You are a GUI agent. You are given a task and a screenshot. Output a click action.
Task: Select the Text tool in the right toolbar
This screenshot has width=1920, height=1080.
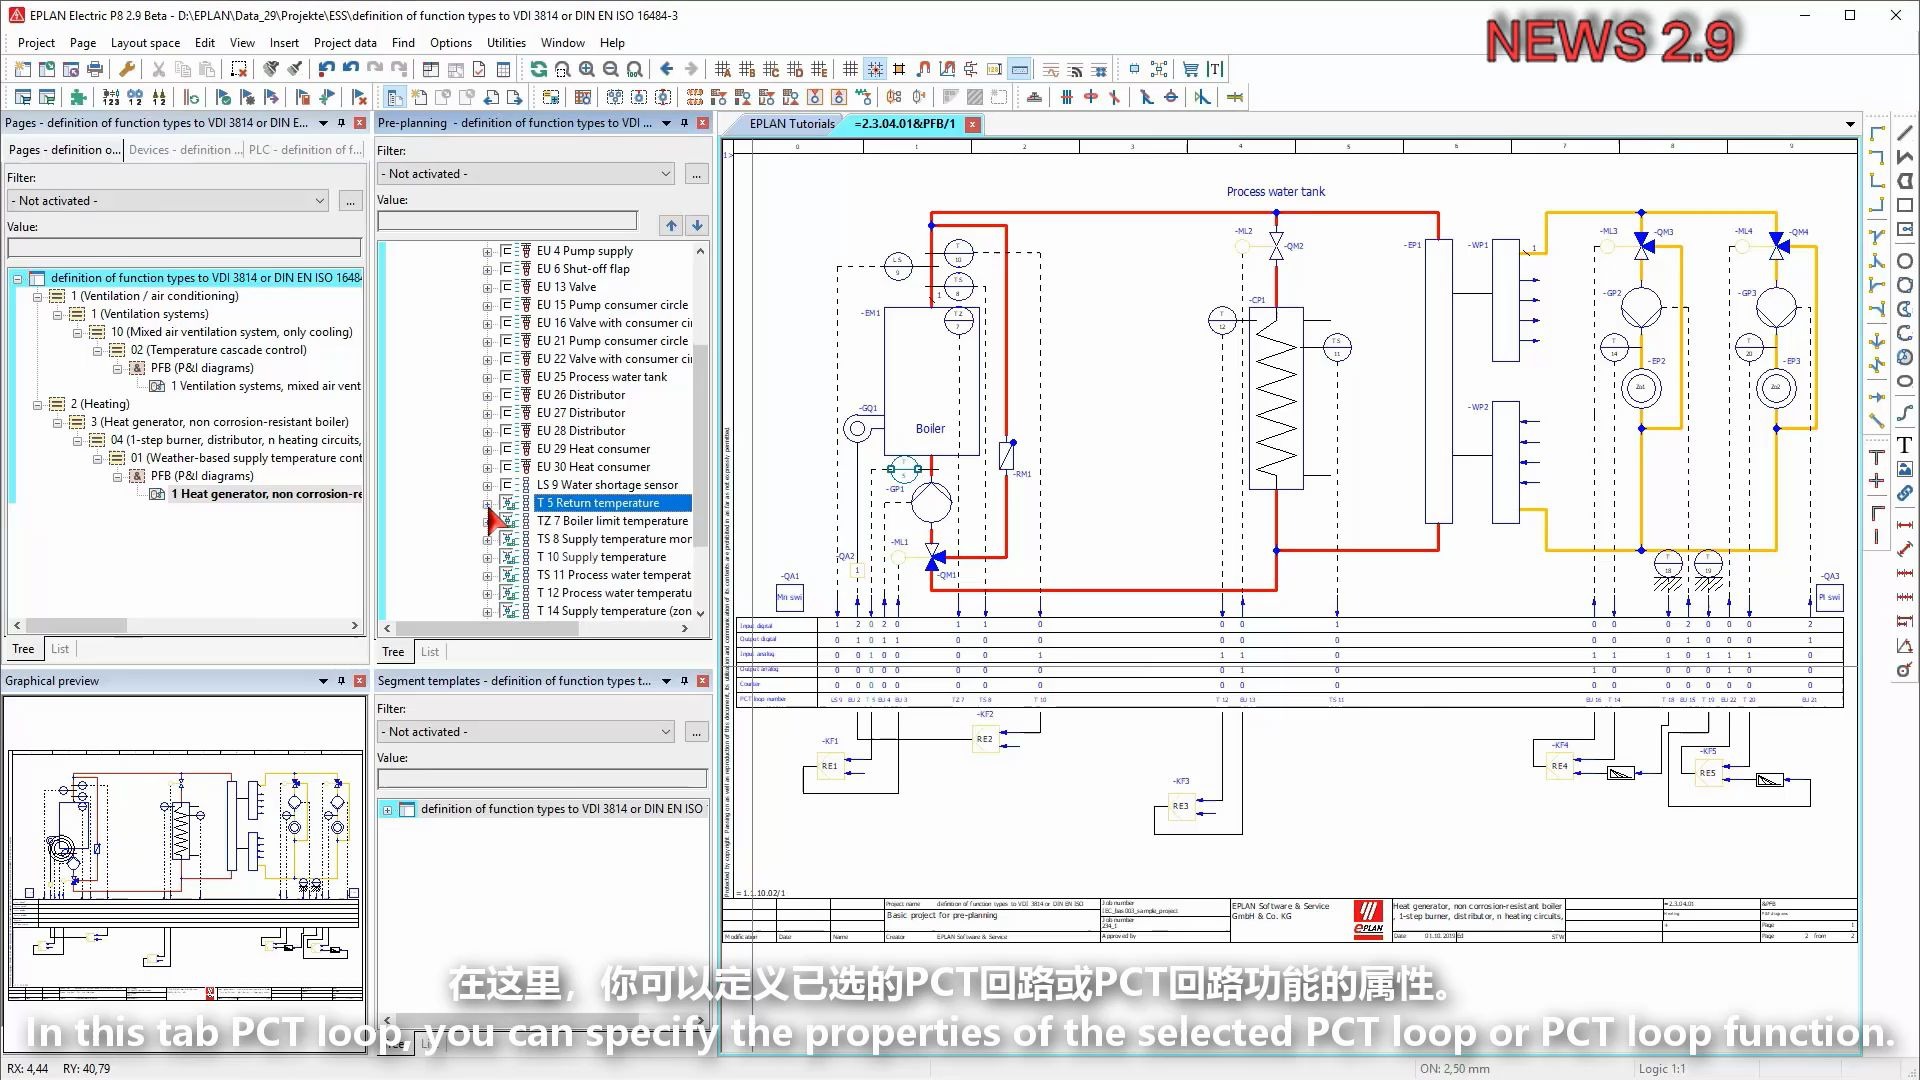tap(1905, 444)
